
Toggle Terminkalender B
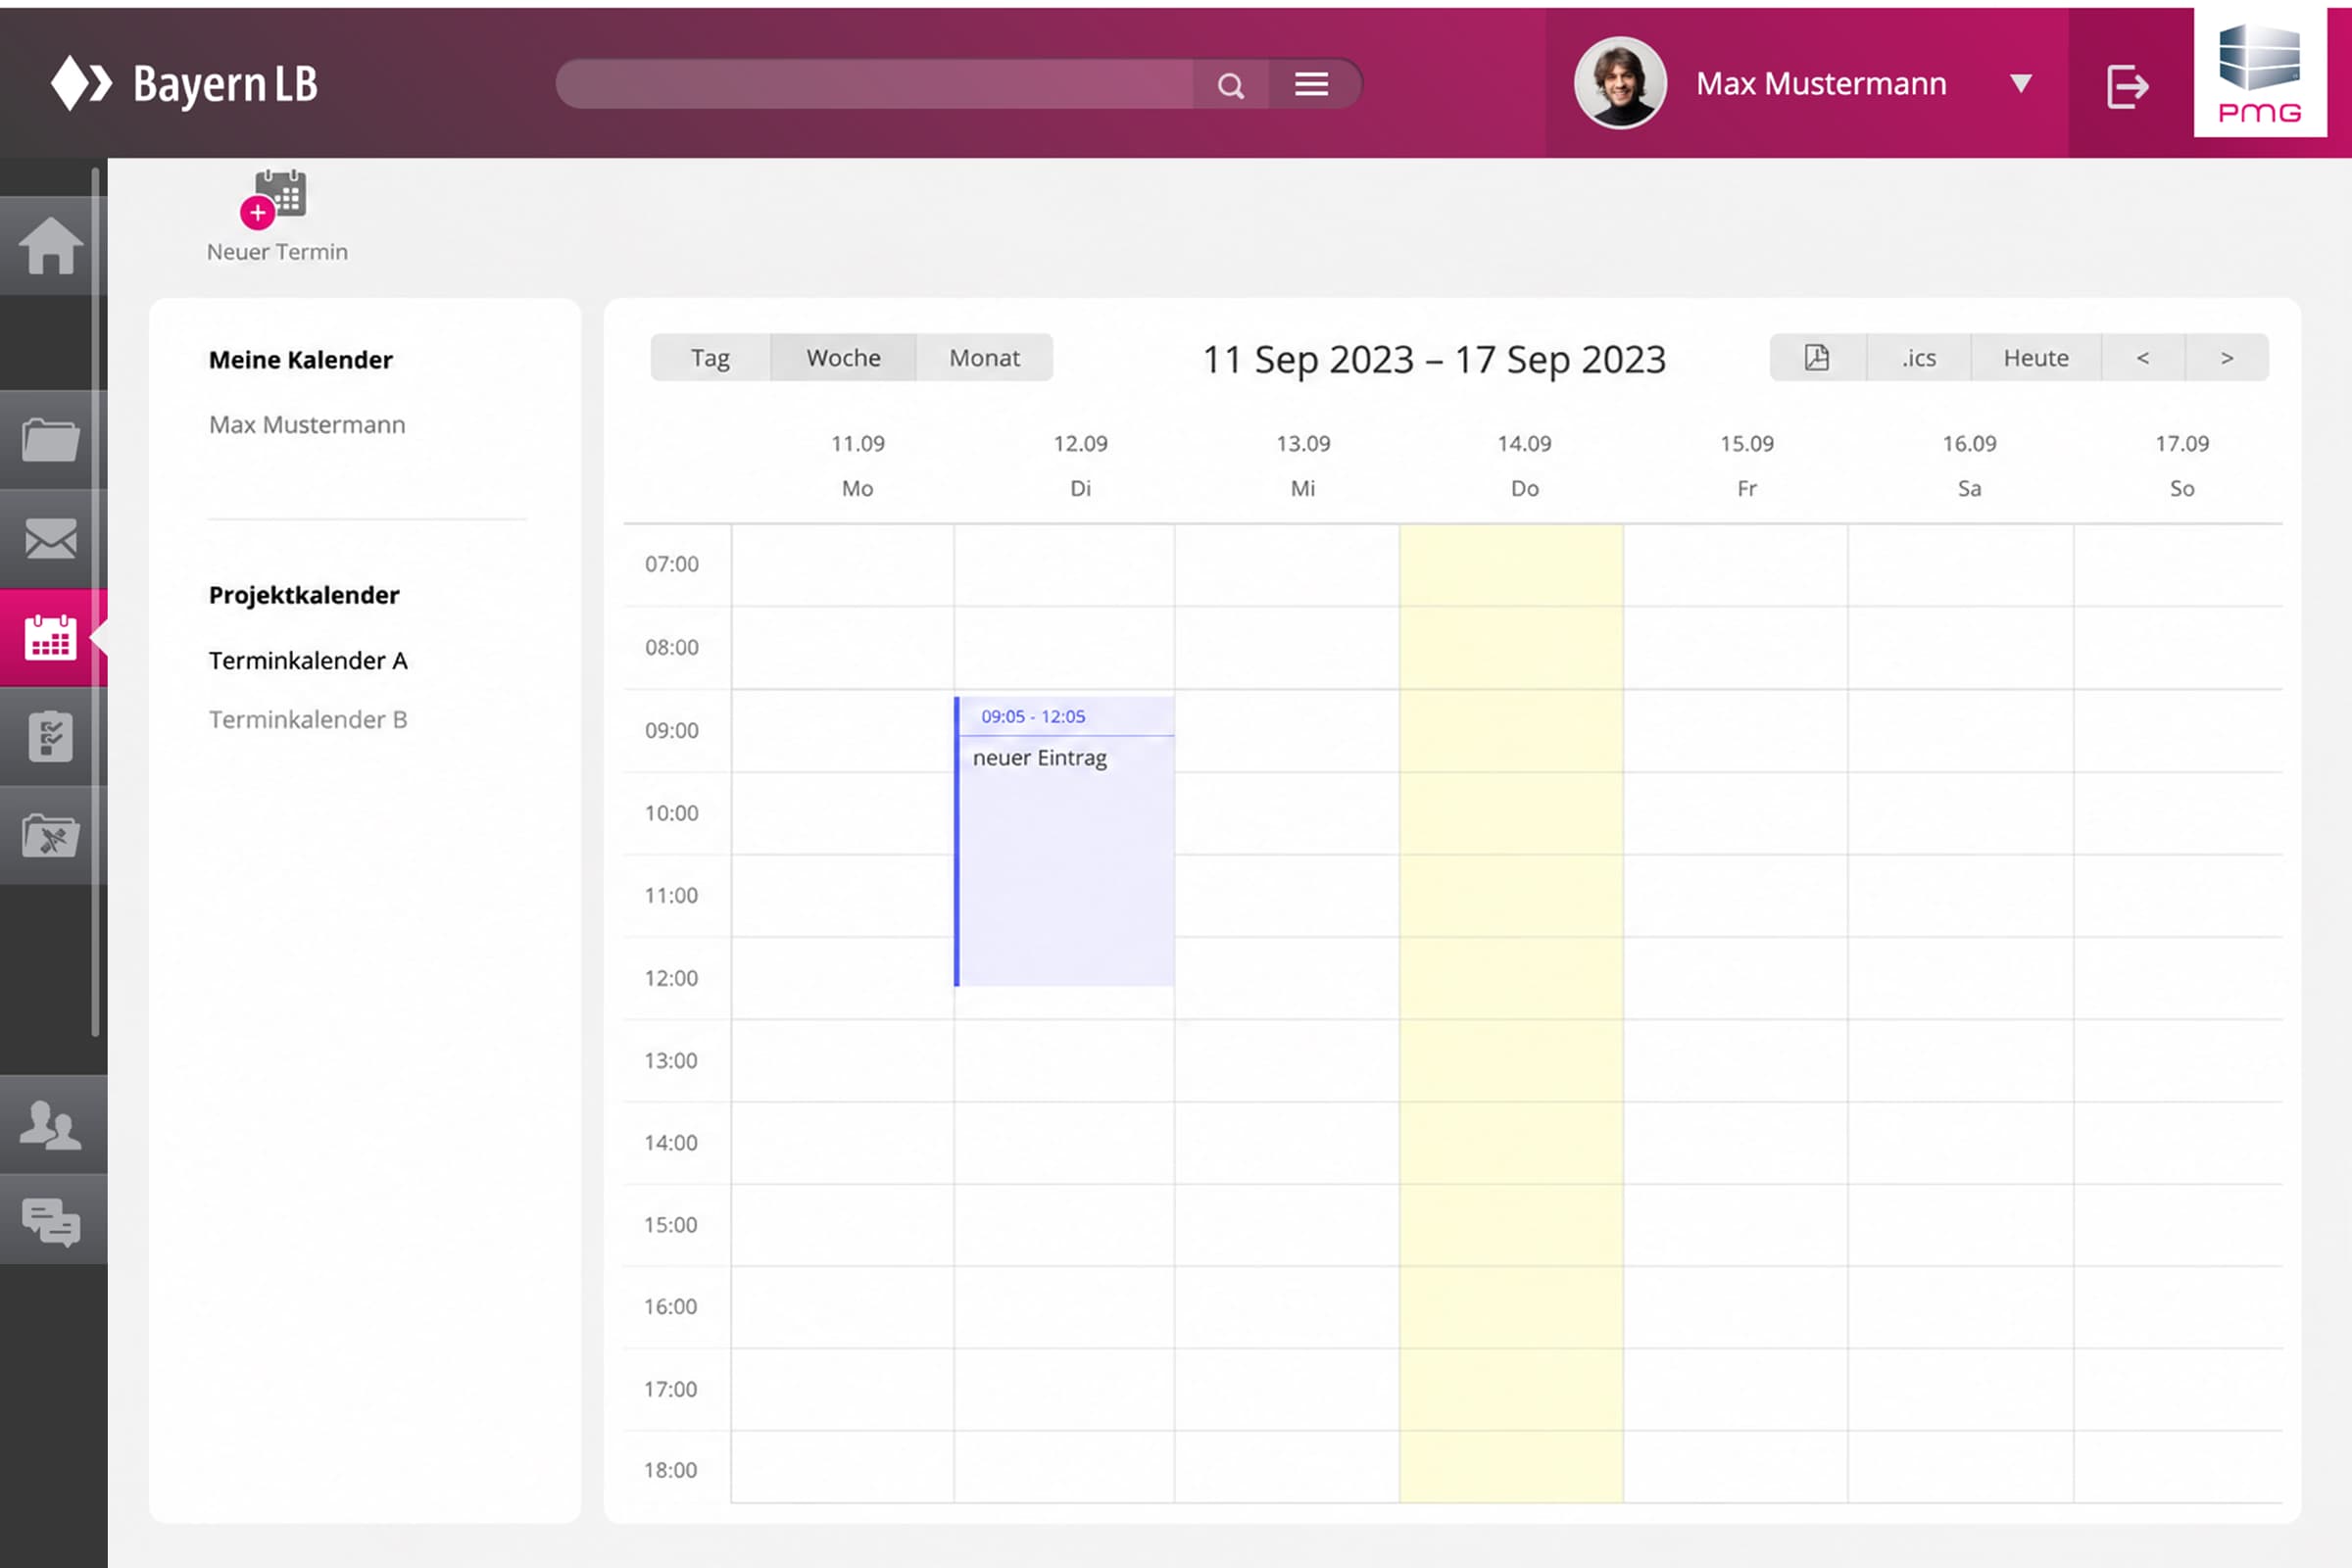pos(308,719)
